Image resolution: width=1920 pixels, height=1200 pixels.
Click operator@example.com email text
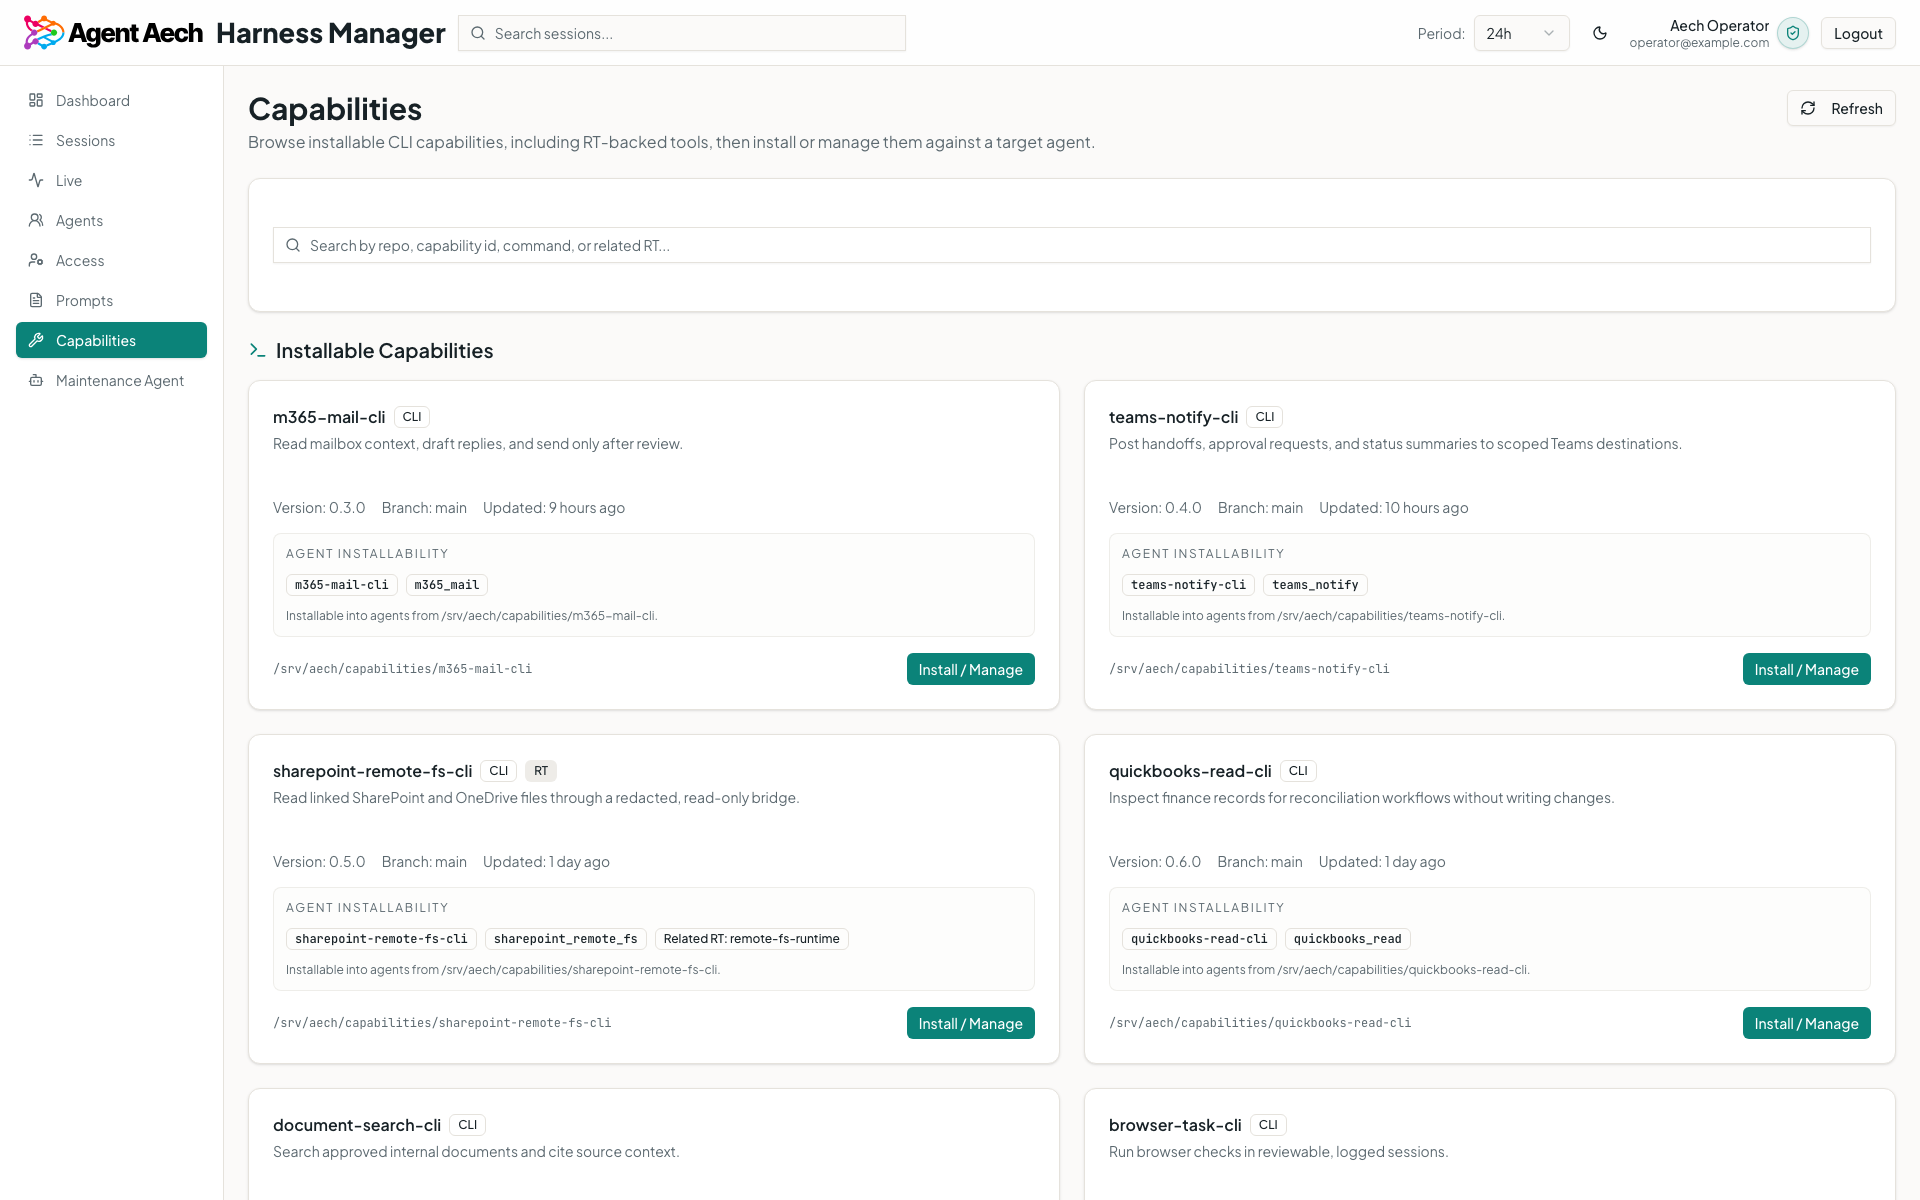coord(1699,43)
